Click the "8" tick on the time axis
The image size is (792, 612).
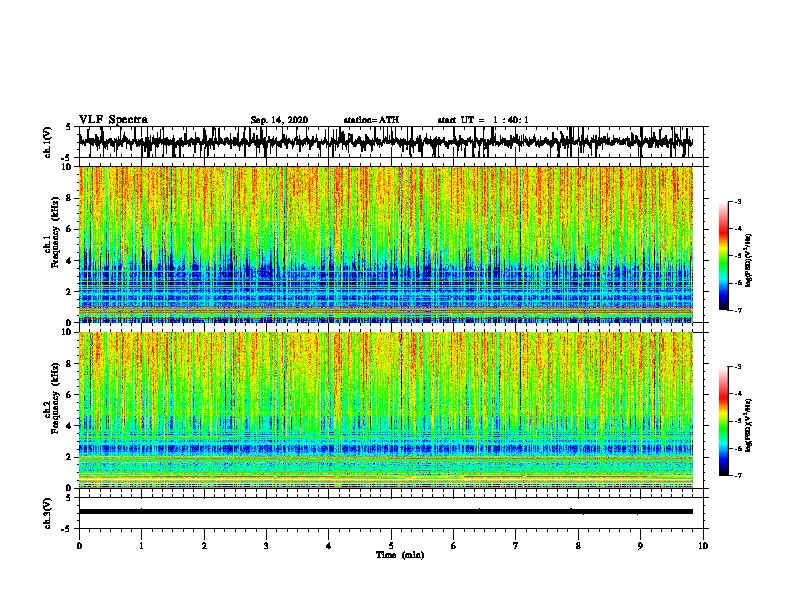[x=578, y=546]
